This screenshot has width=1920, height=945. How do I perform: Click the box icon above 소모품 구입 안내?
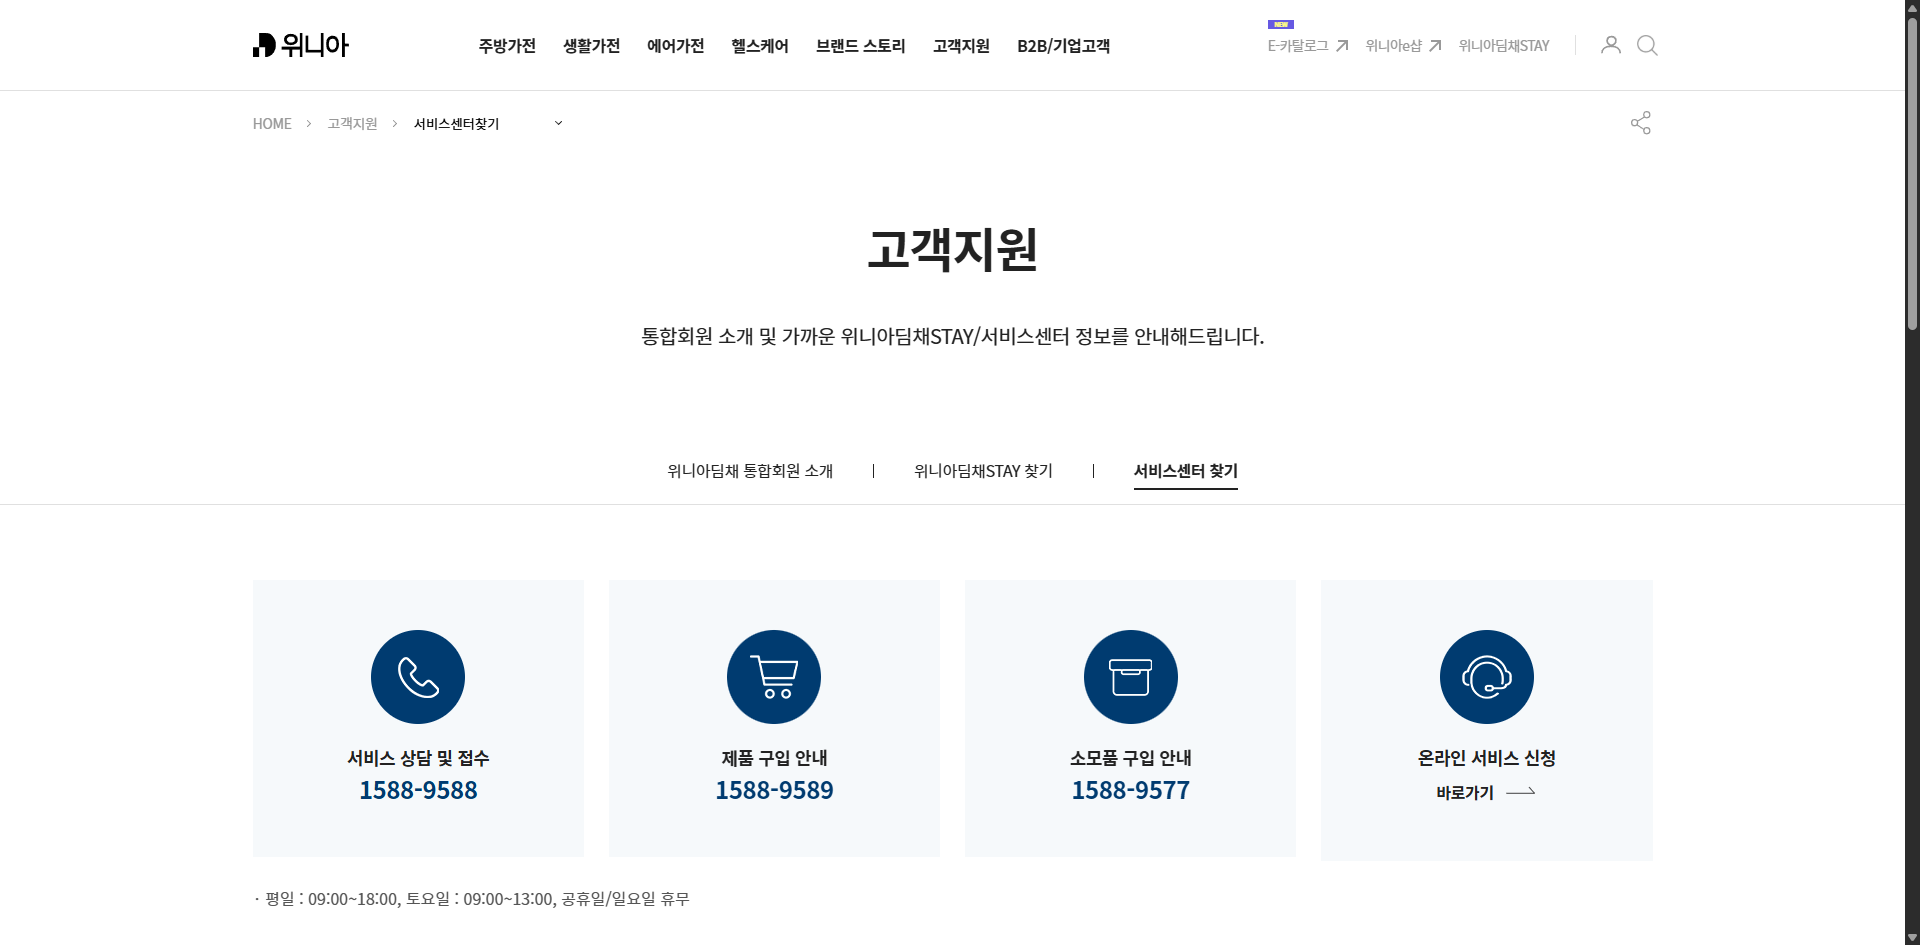click(x=1130, y=676)
